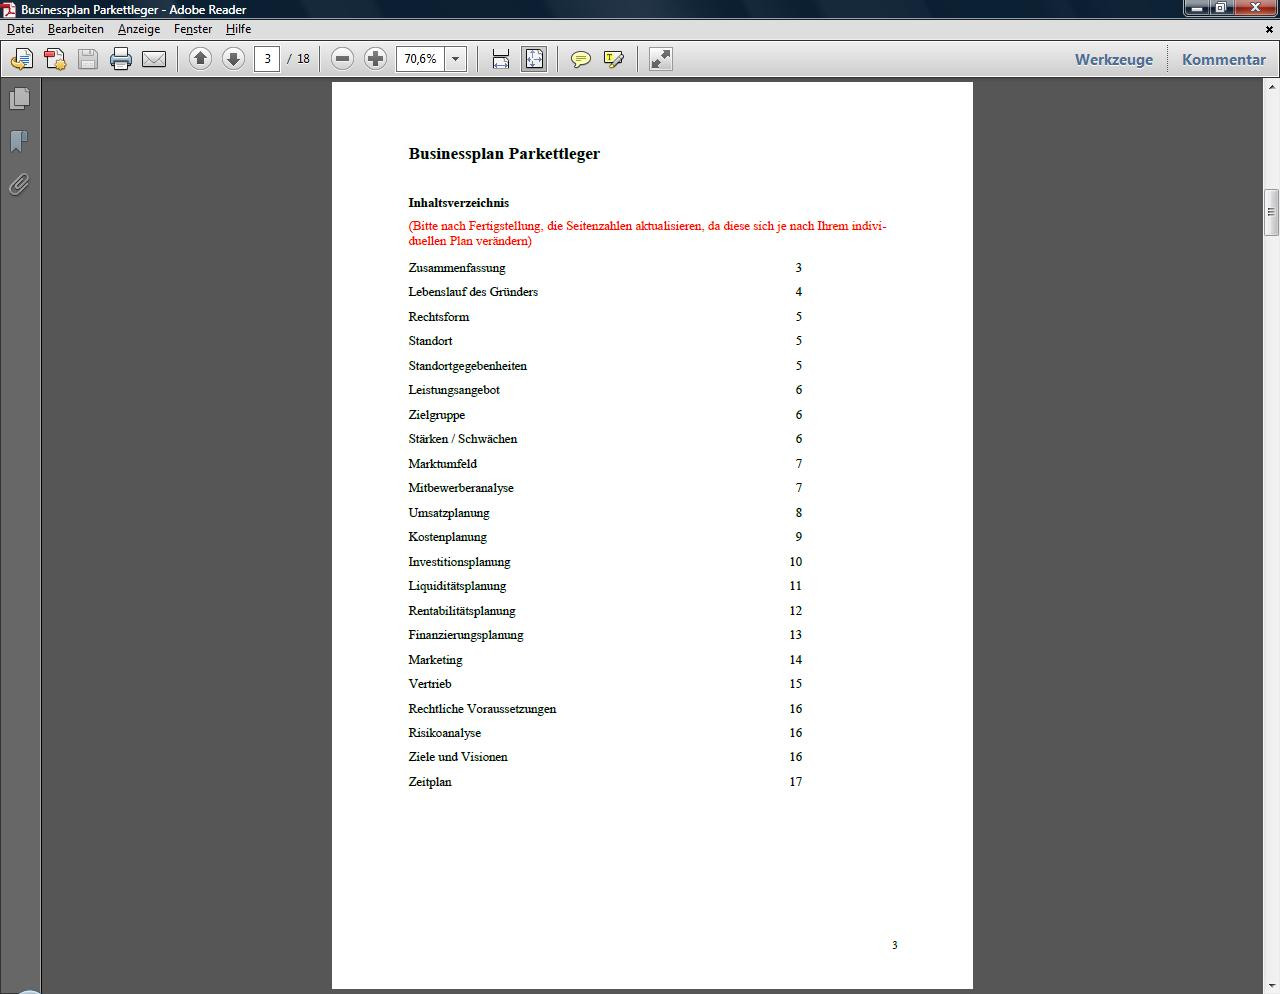
Task: Click the Marktumfeld entry
Action: (443, 464)
